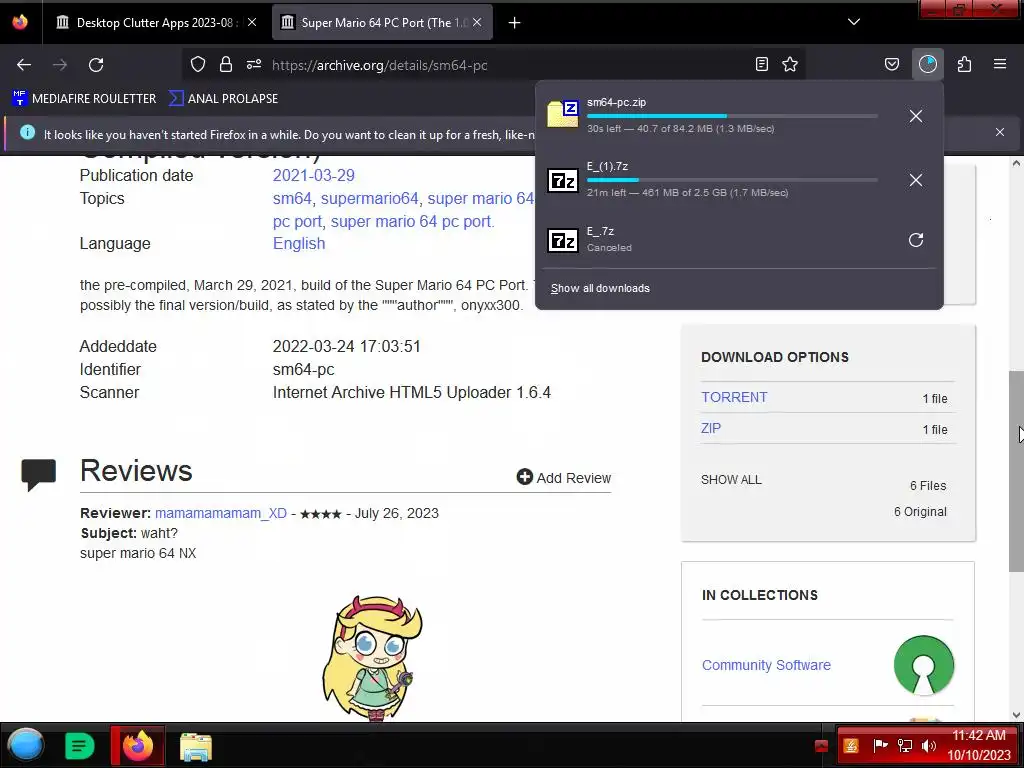
Task: Go back with the browser back arrow
Action: pos(24,65)
